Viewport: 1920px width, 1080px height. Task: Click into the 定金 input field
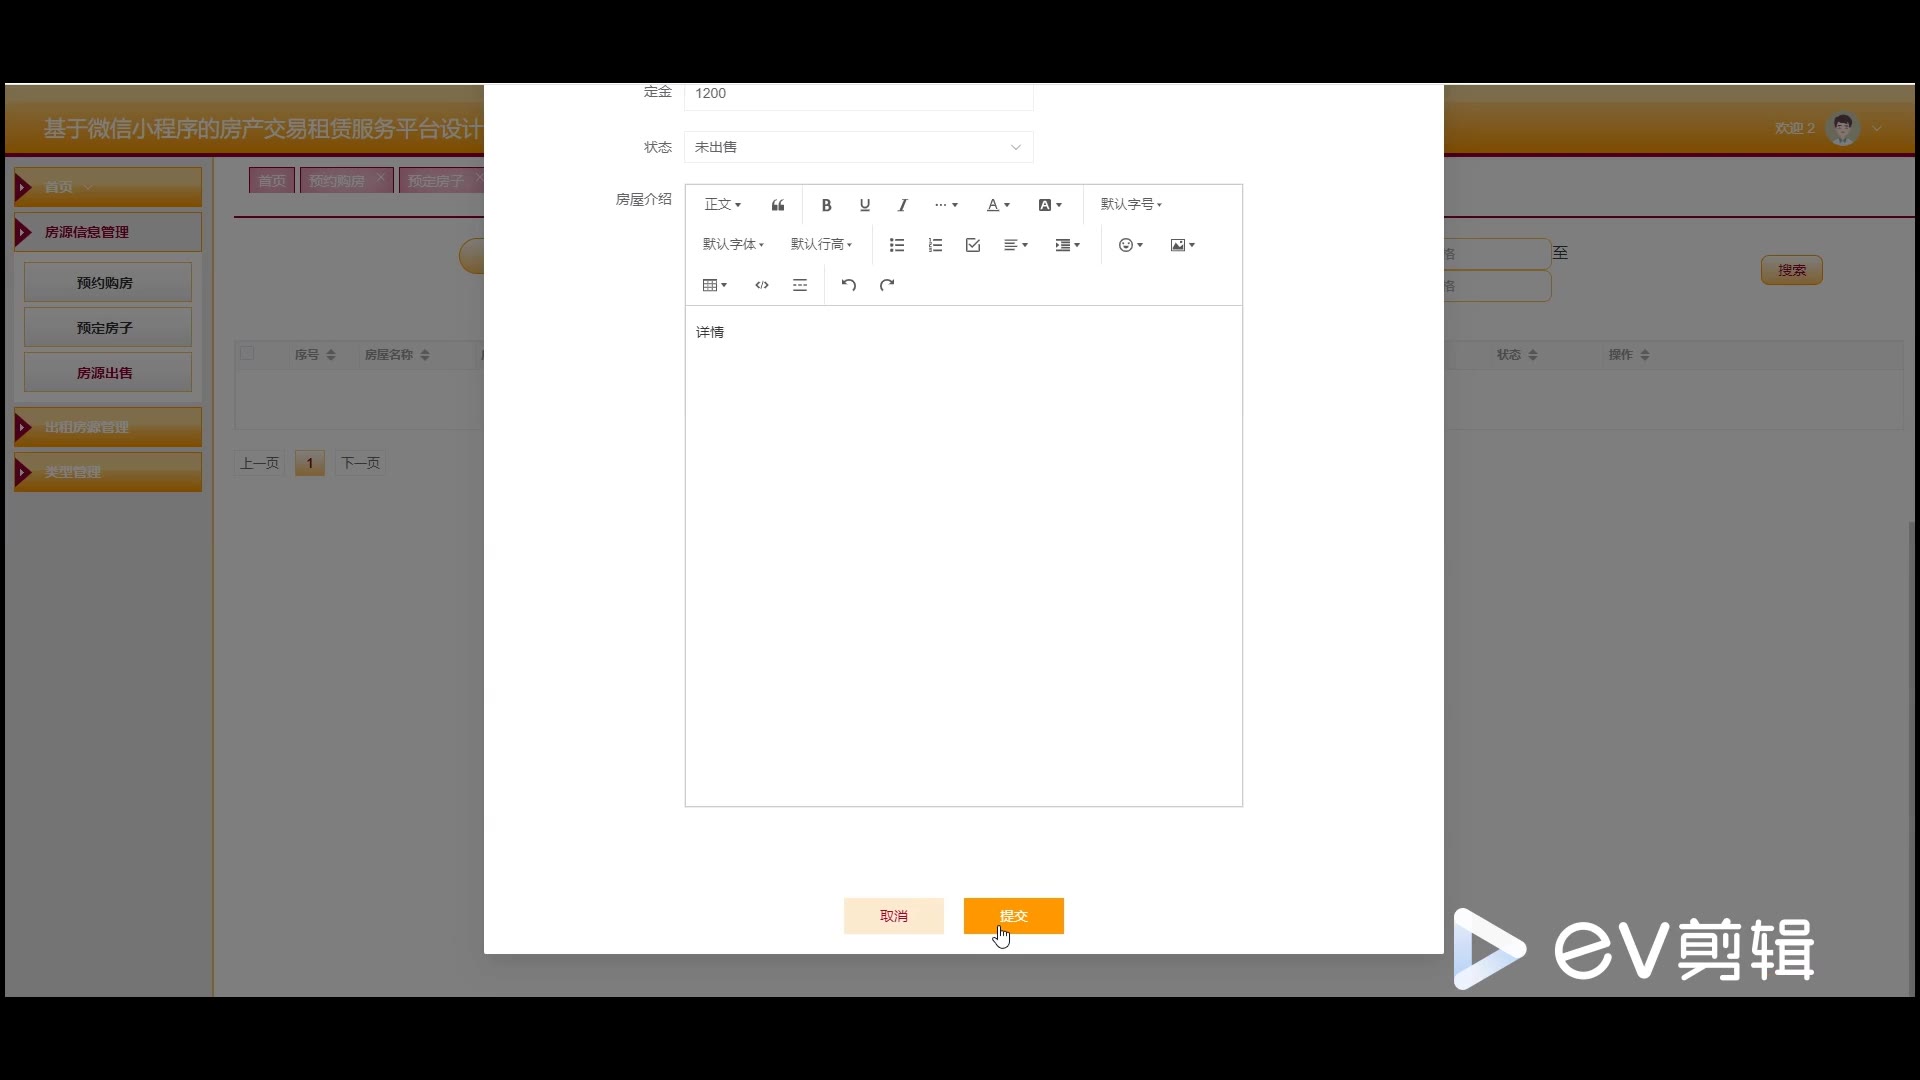[x=858, y=95]
